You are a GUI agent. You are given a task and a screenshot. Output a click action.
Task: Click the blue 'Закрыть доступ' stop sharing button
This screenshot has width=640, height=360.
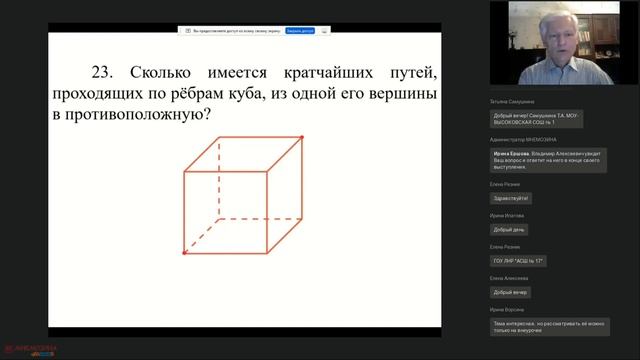point(300,31)
